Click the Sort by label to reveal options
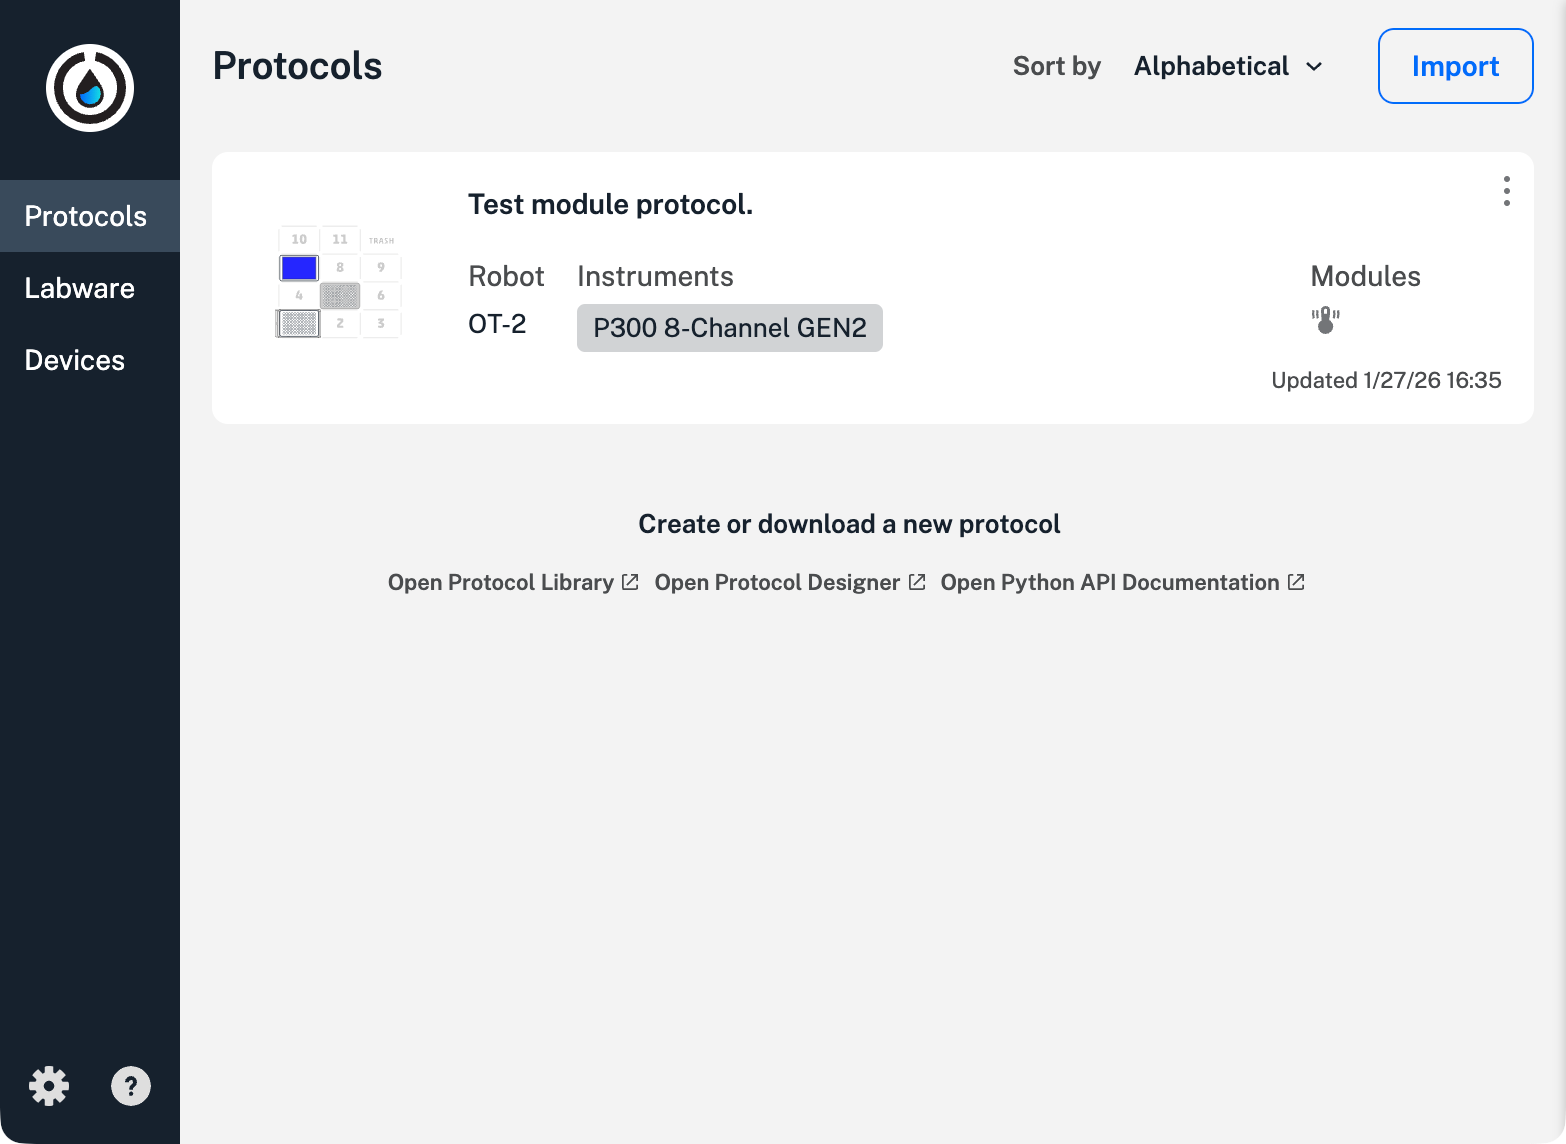Viewport: 1566px width, 1144px height. point(1056,66)
